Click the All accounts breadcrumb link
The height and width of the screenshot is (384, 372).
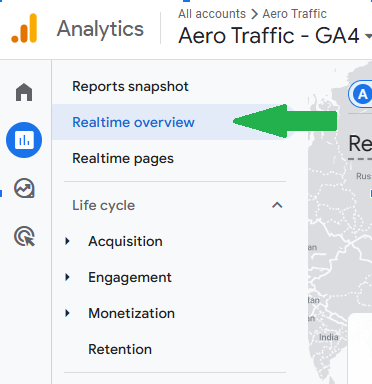(x=212, y=14)
